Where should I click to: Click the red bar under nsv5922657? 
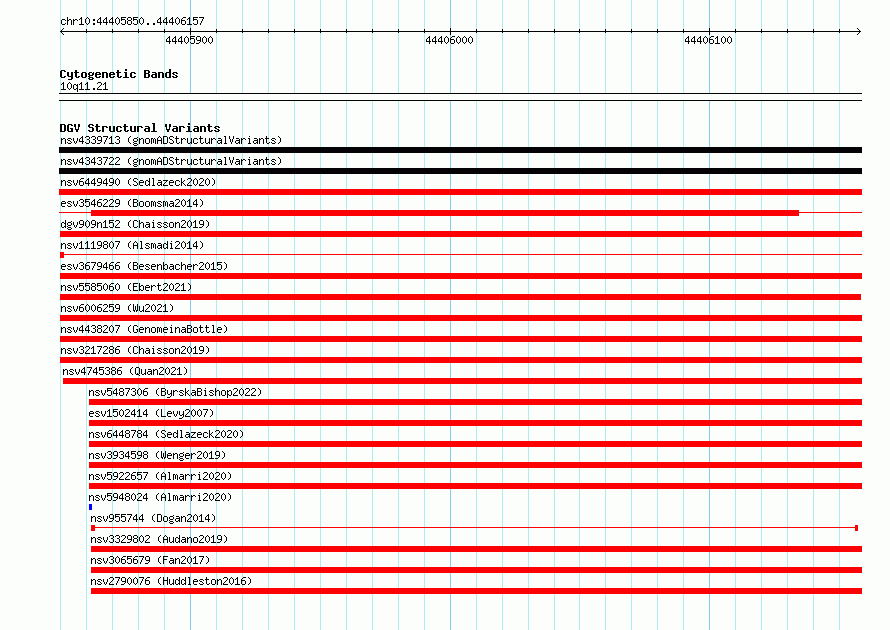click(x=476, y=486)
